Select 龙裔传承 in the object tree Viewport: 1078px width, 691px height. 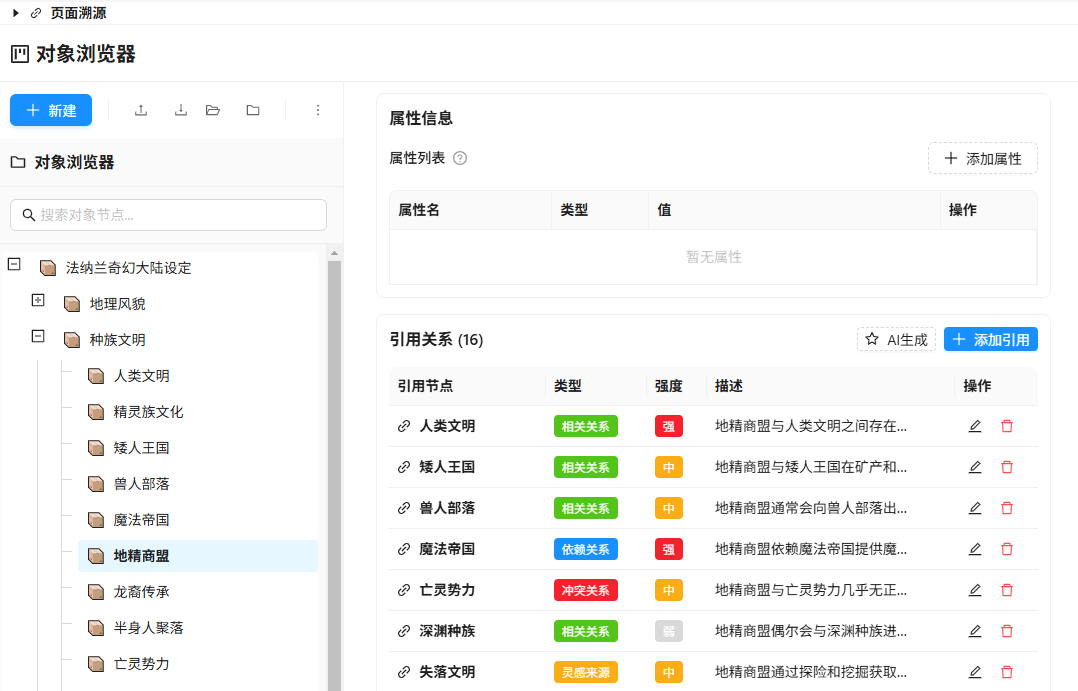pos(141,592)
